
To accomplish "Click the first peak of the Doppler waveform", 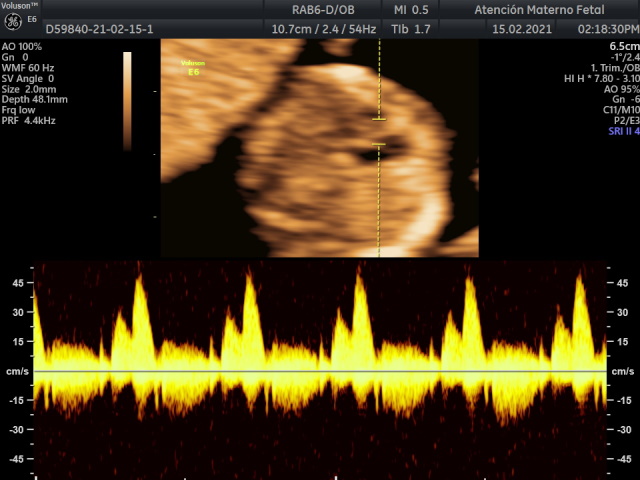I will point(139,285).
